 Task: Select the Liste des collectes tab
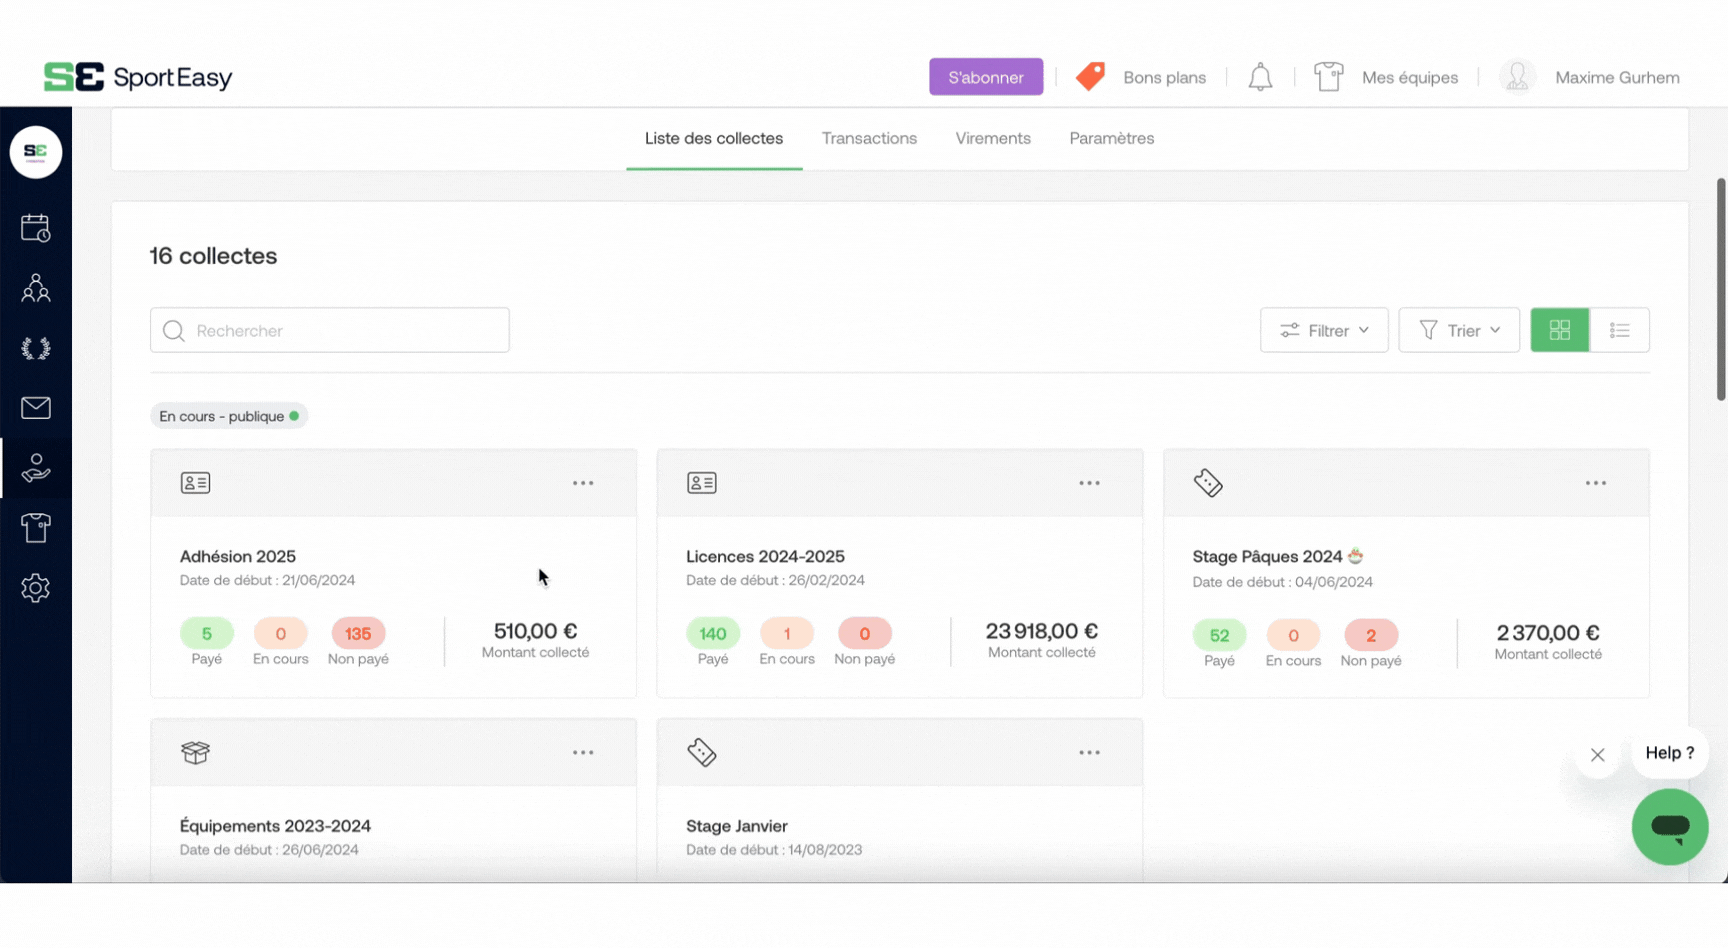pos(714,138)
